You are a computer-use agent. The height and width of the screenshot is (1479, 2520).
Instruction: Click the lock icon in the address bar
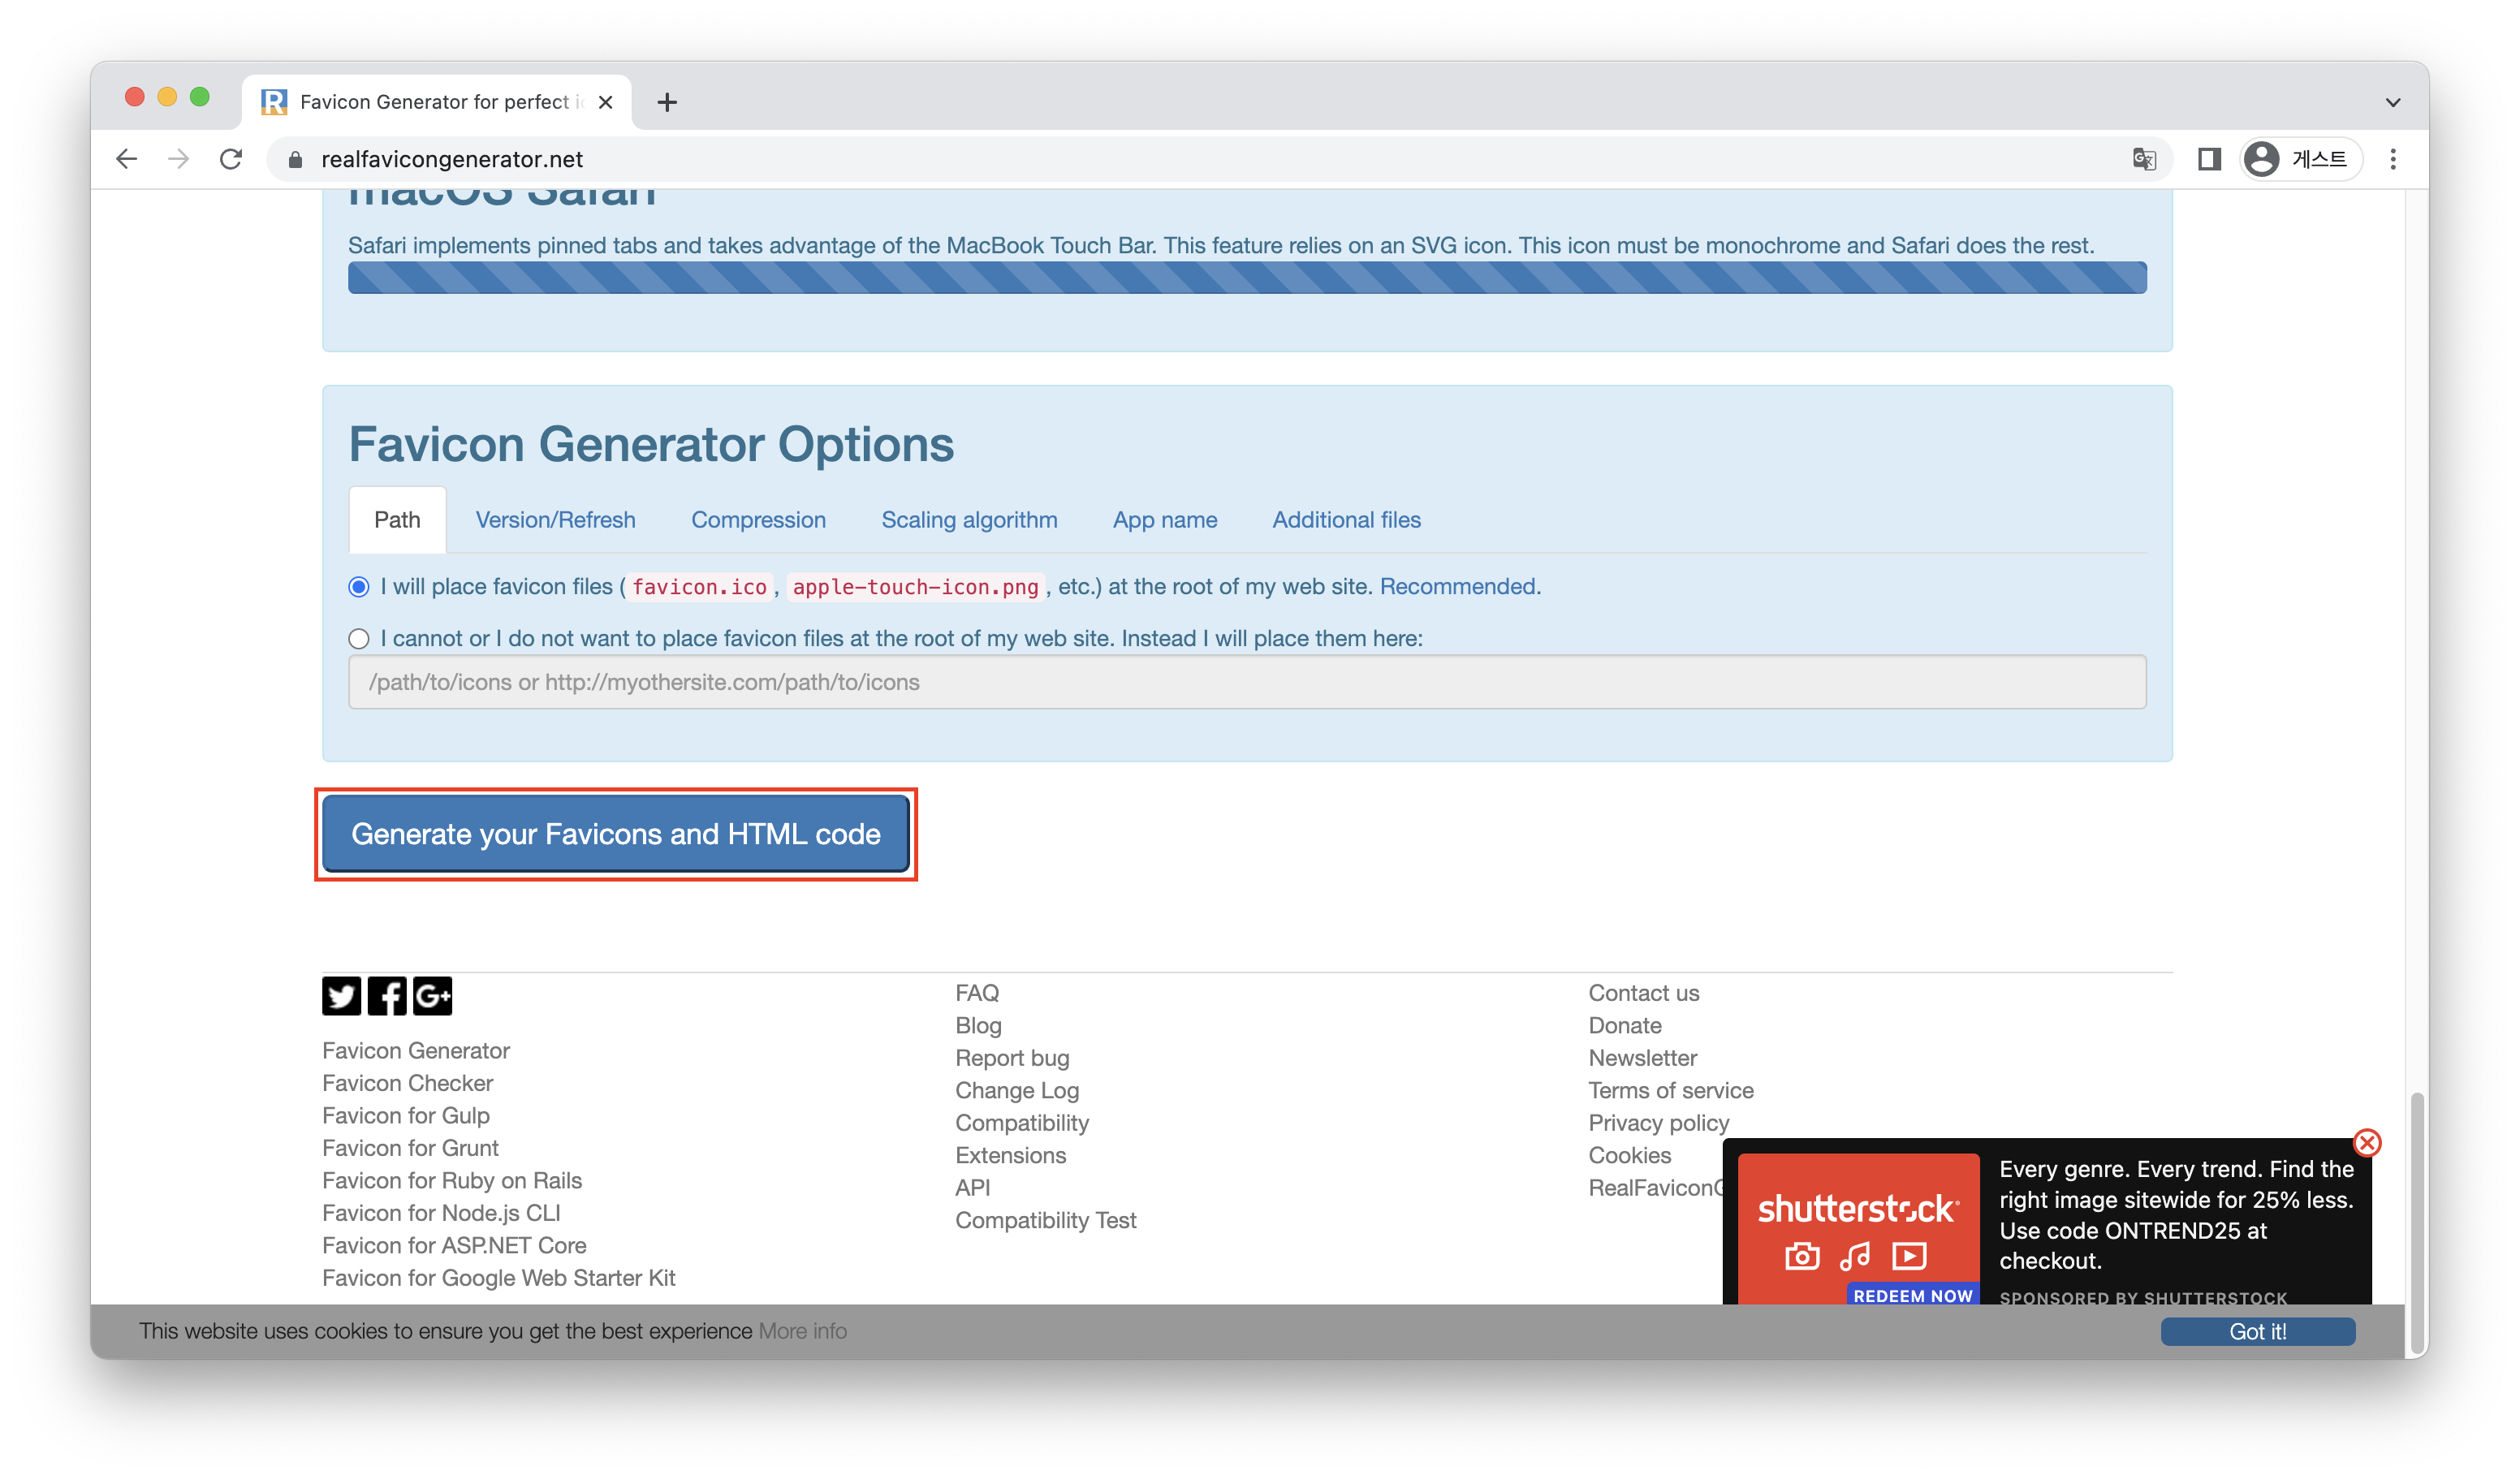tap(295, 160)
